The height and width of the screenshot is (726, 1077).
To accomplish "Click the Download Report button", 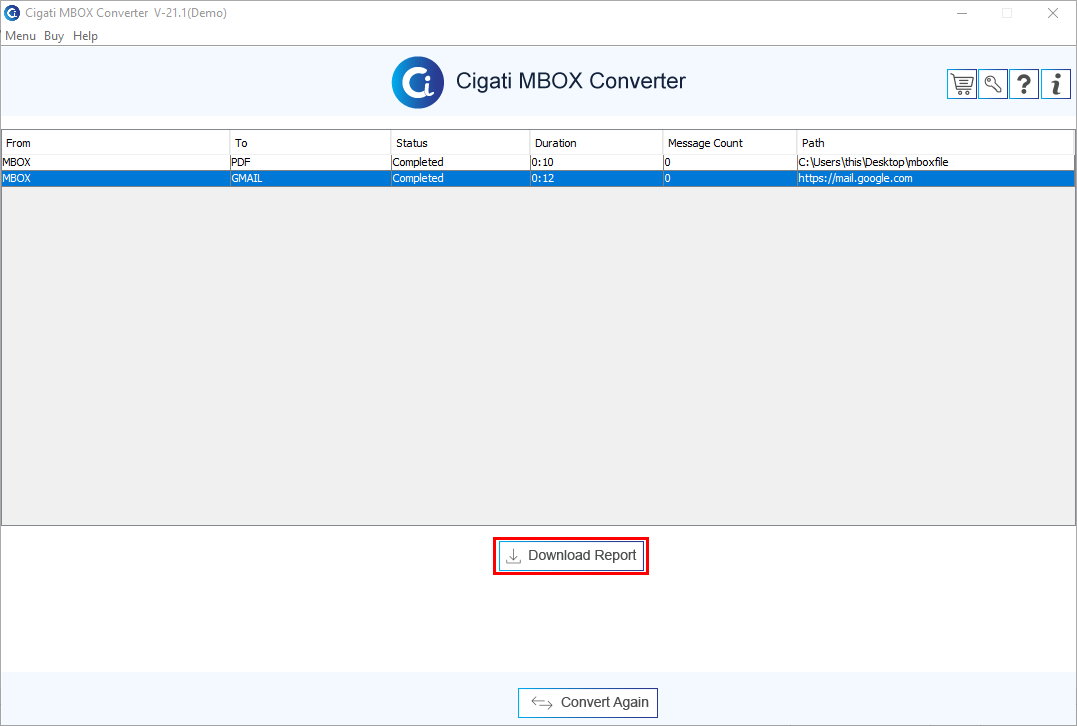I will pyautogui.click(x=571, y=556).
